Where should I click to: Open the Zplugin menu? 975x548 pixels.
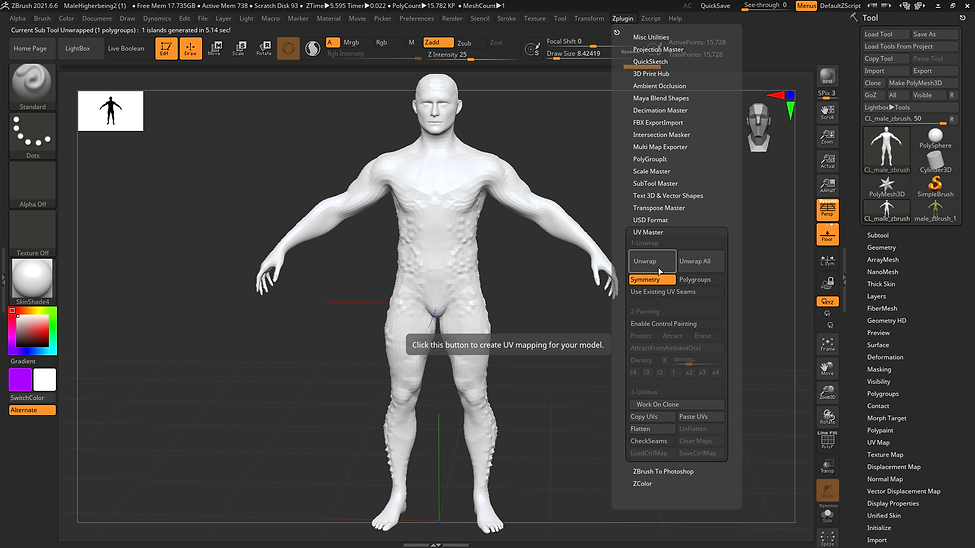pyautogui.click(x=622, y=18)
